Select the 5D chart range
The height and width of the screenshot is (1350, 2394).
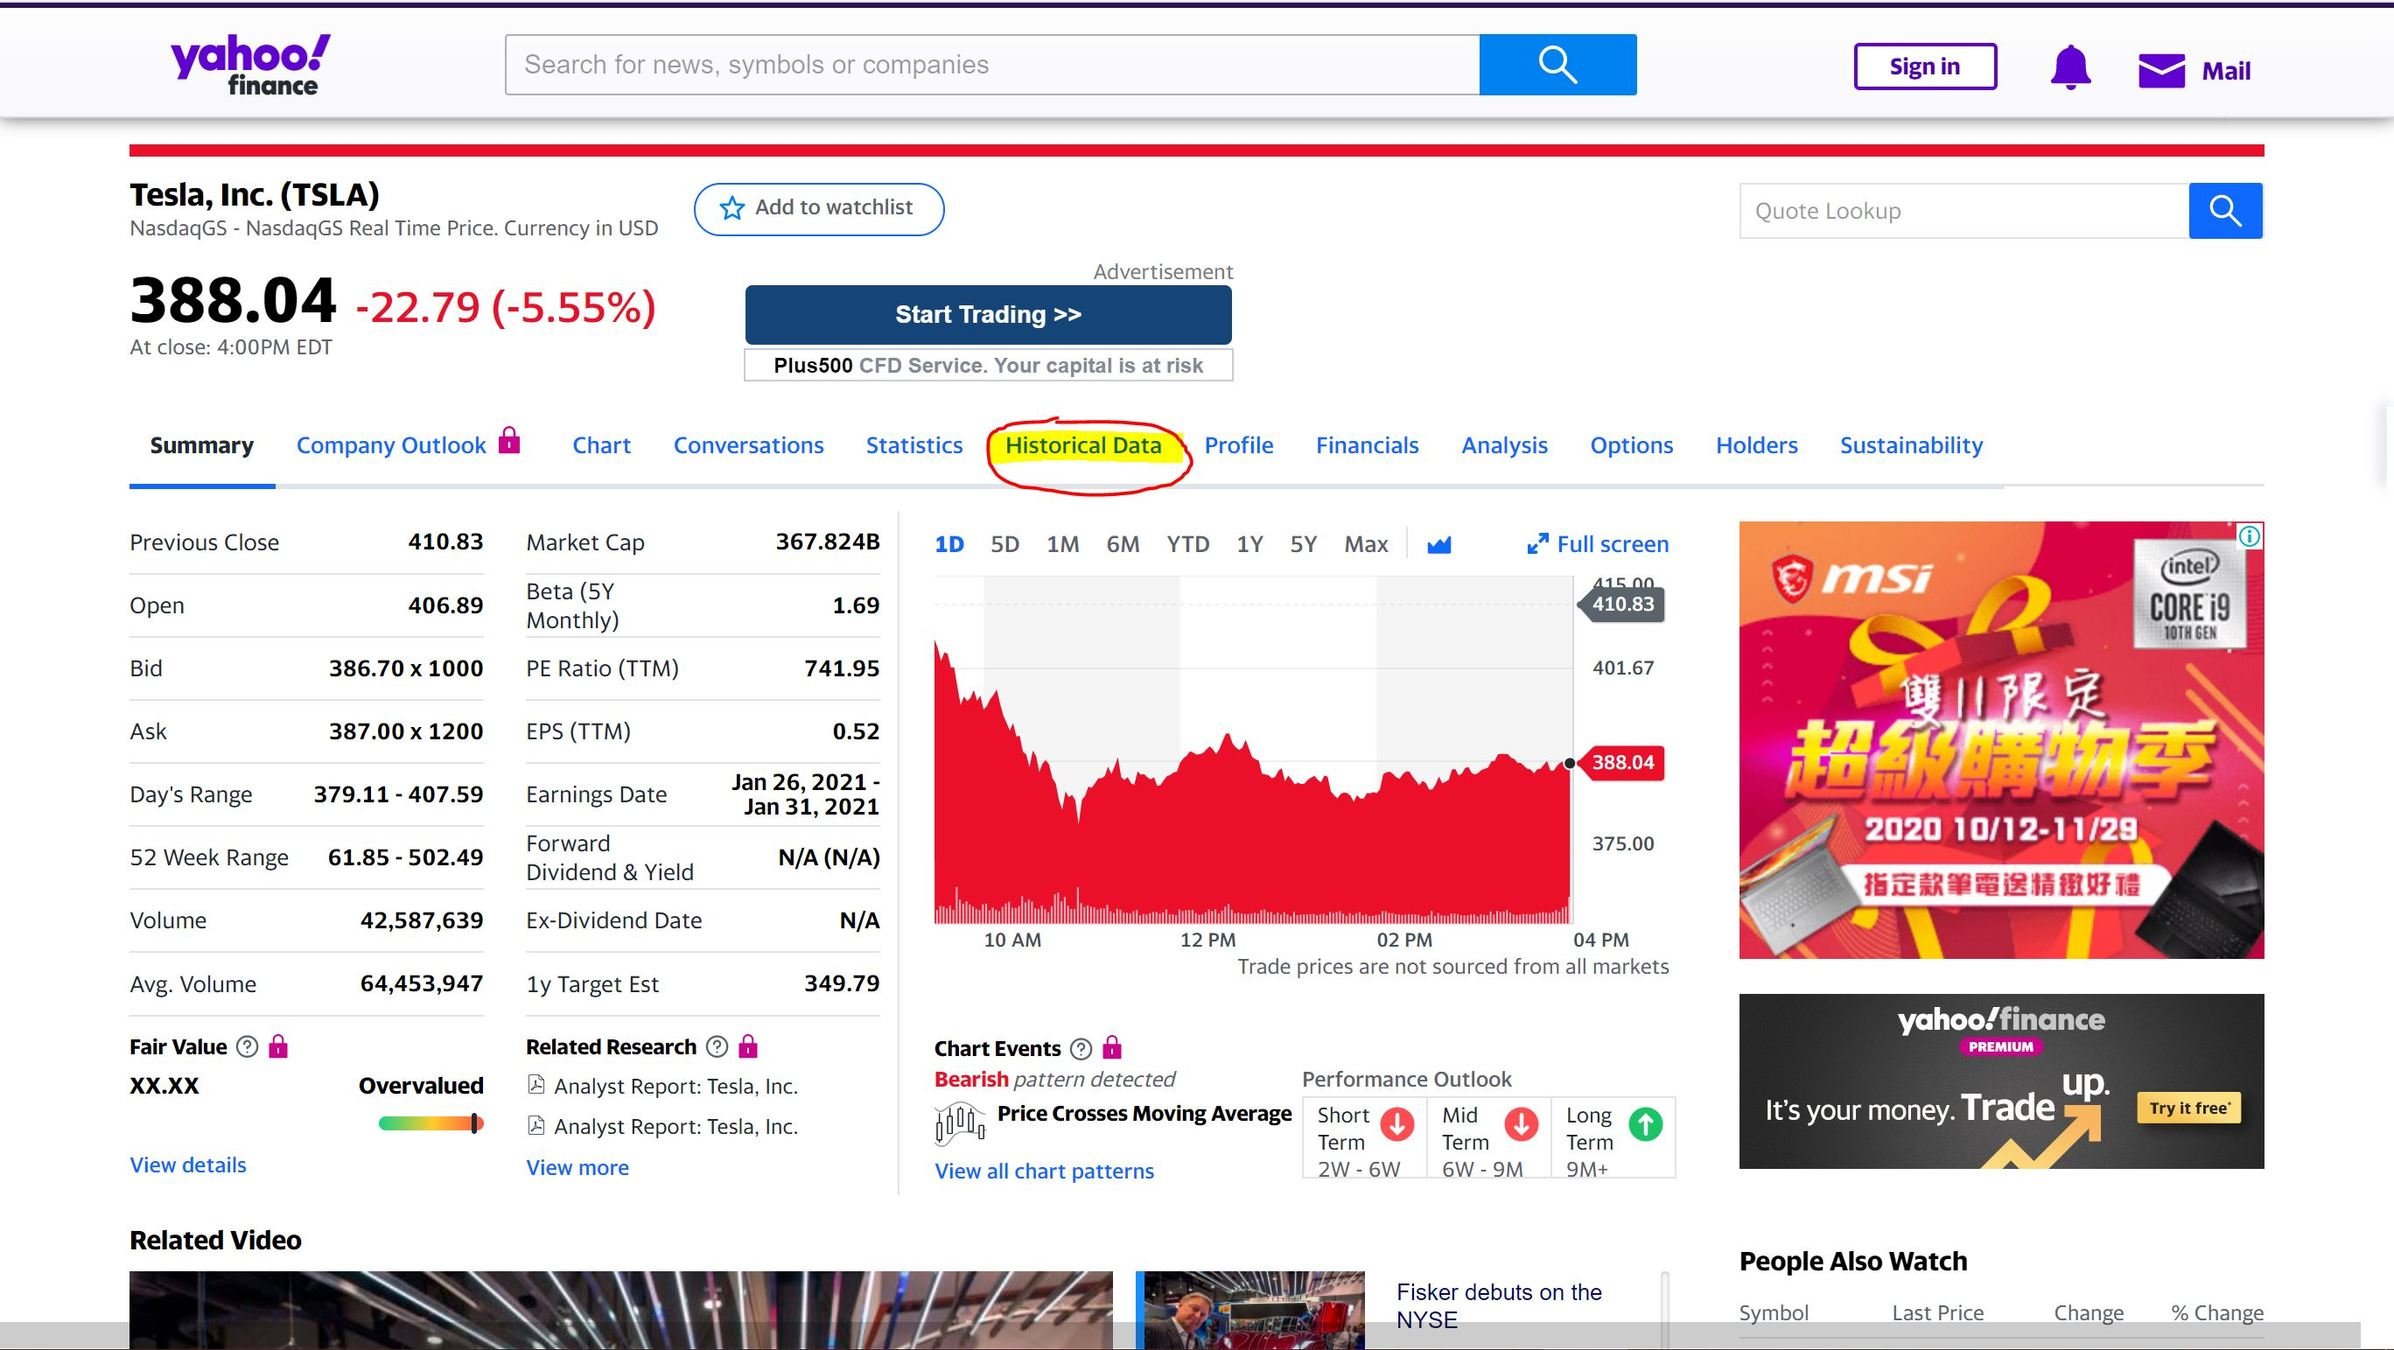1004,545
